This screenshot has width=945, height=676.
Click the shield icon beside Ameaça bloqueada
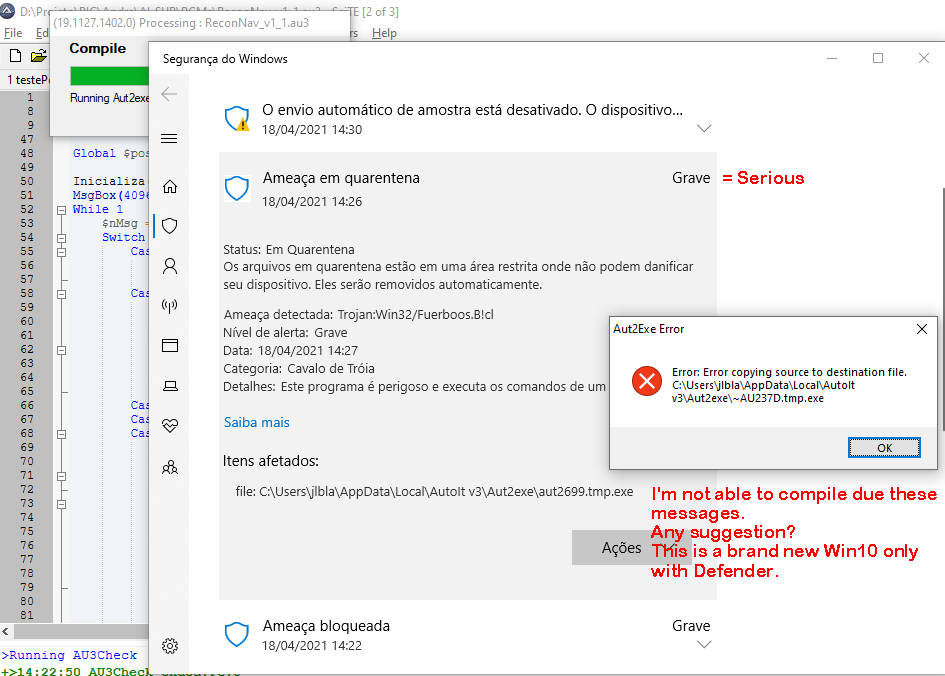237,634
